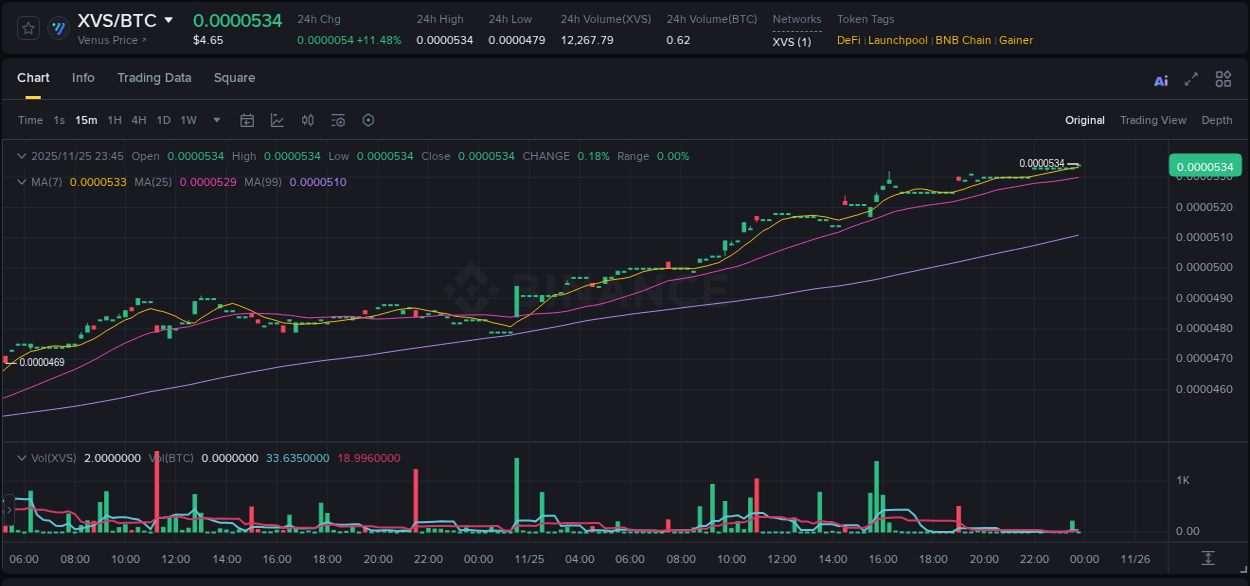Open the Binance AI analysis icon
This screenshot has height=586, width=1250.
click(x=1160, y=79)
